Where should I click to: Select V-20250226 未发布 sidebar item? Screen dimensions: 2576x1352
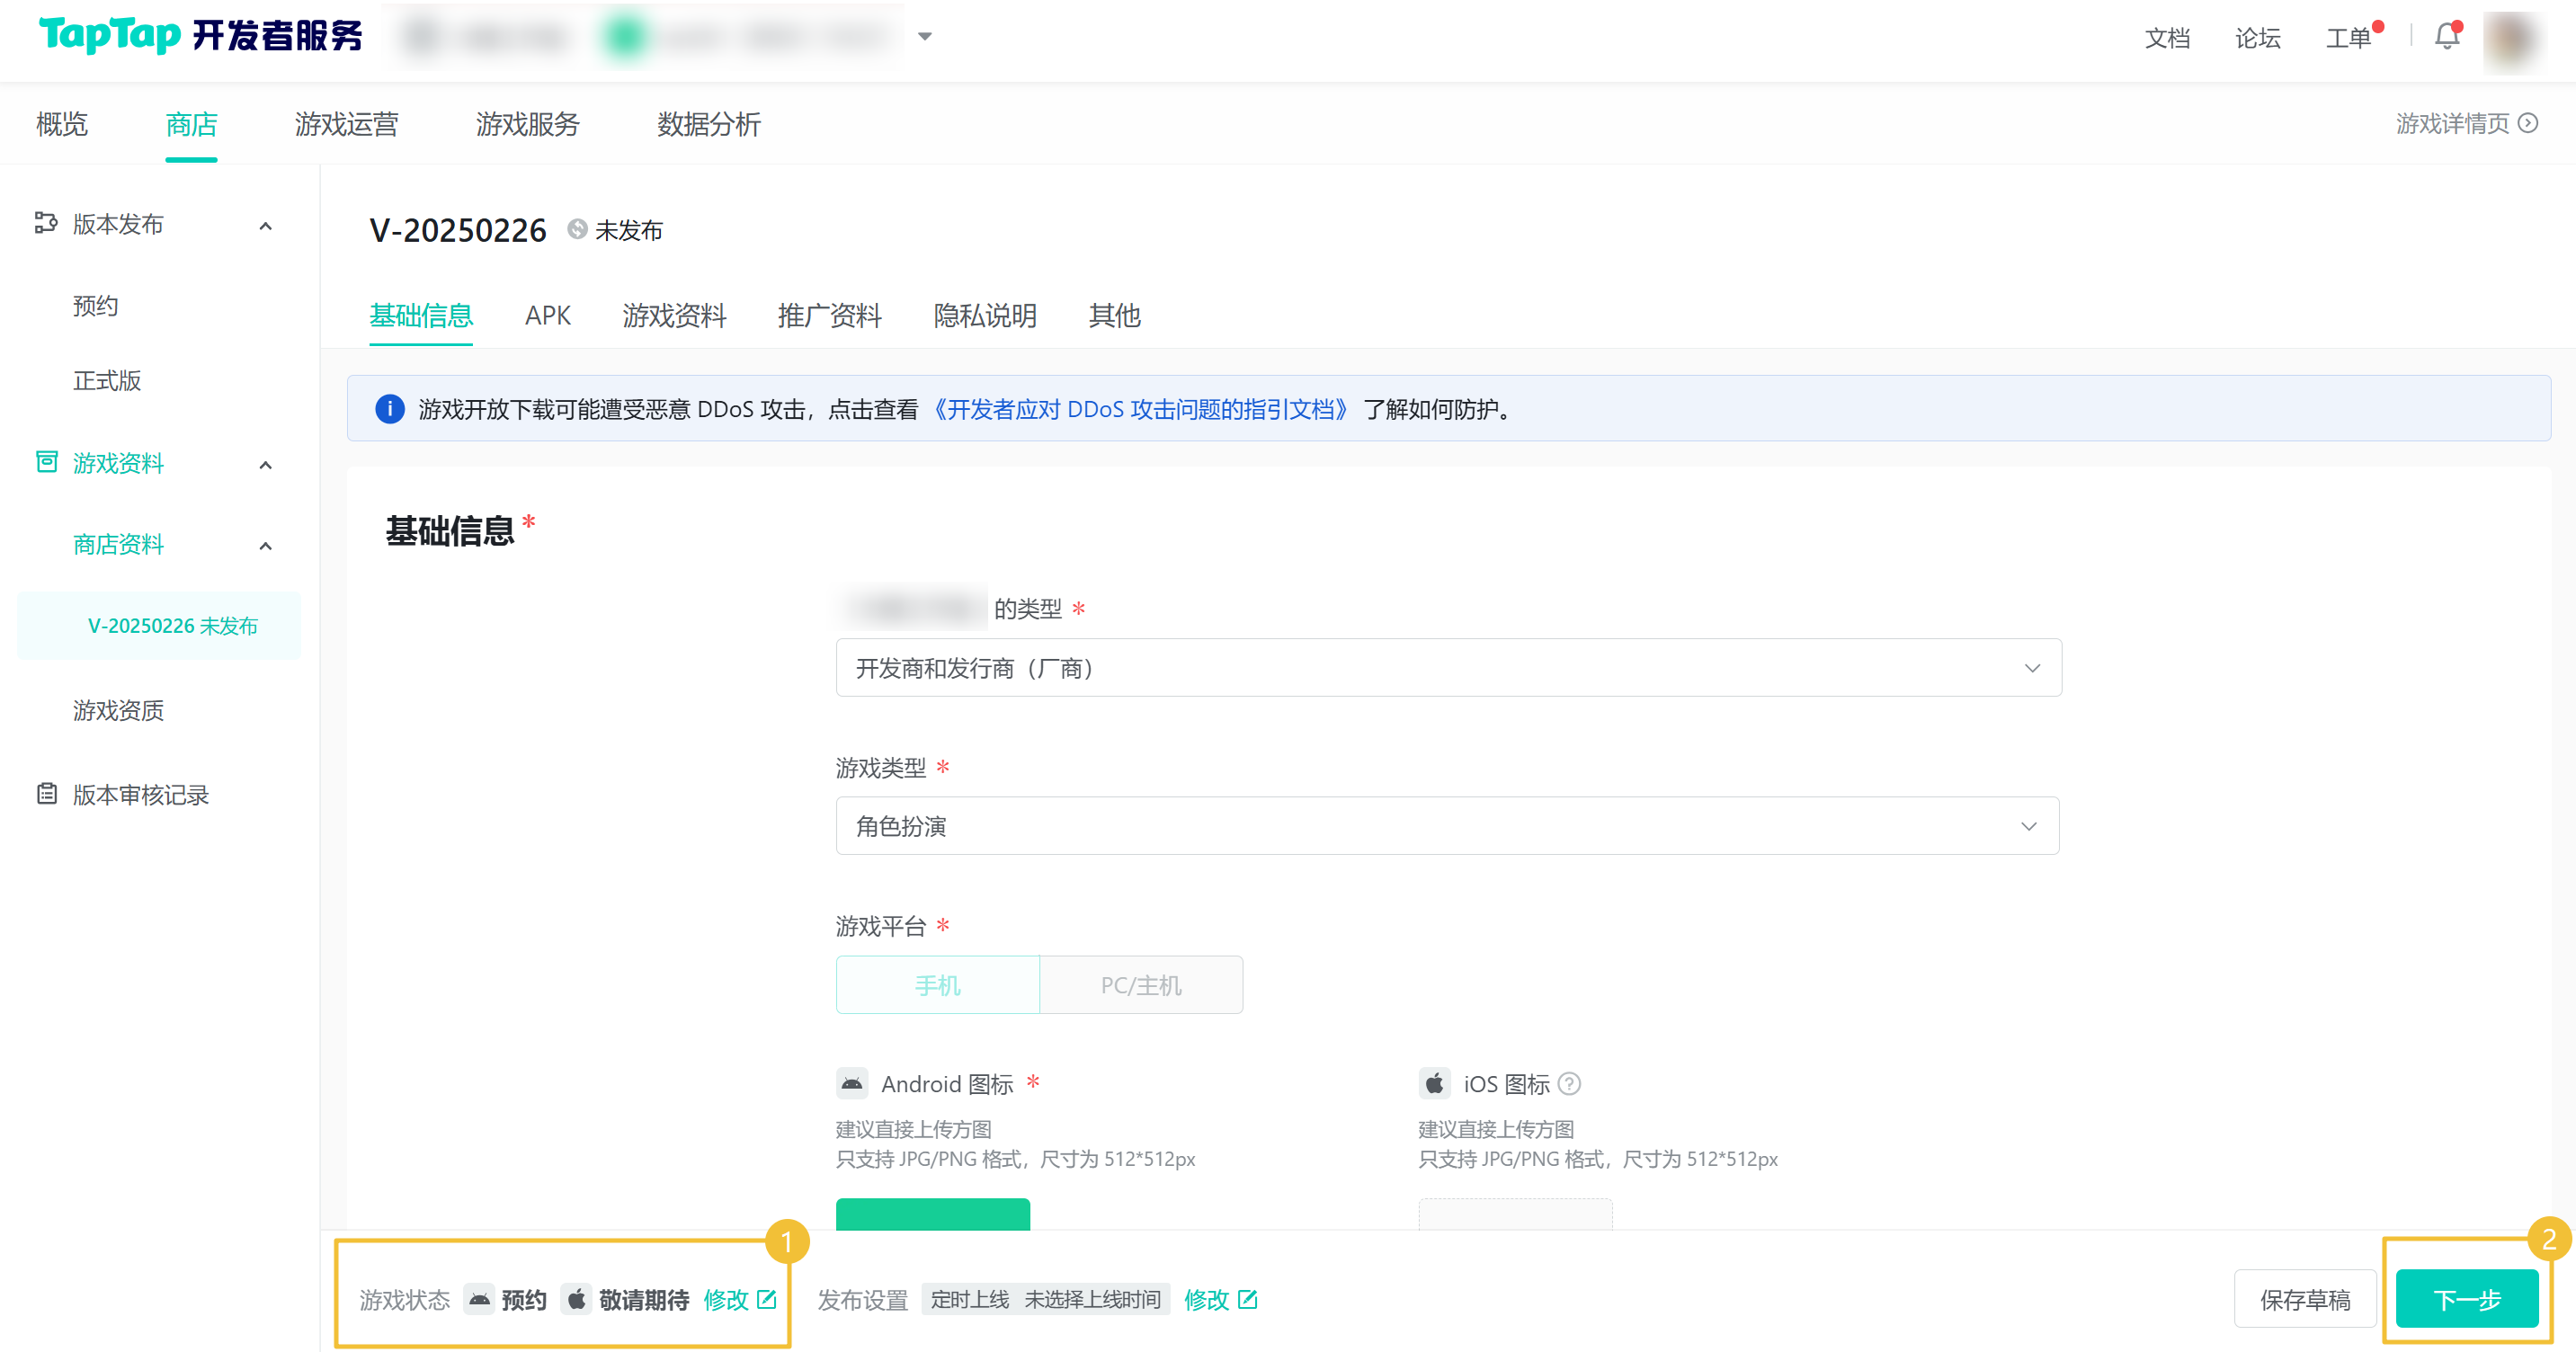(x=159, y=625)
